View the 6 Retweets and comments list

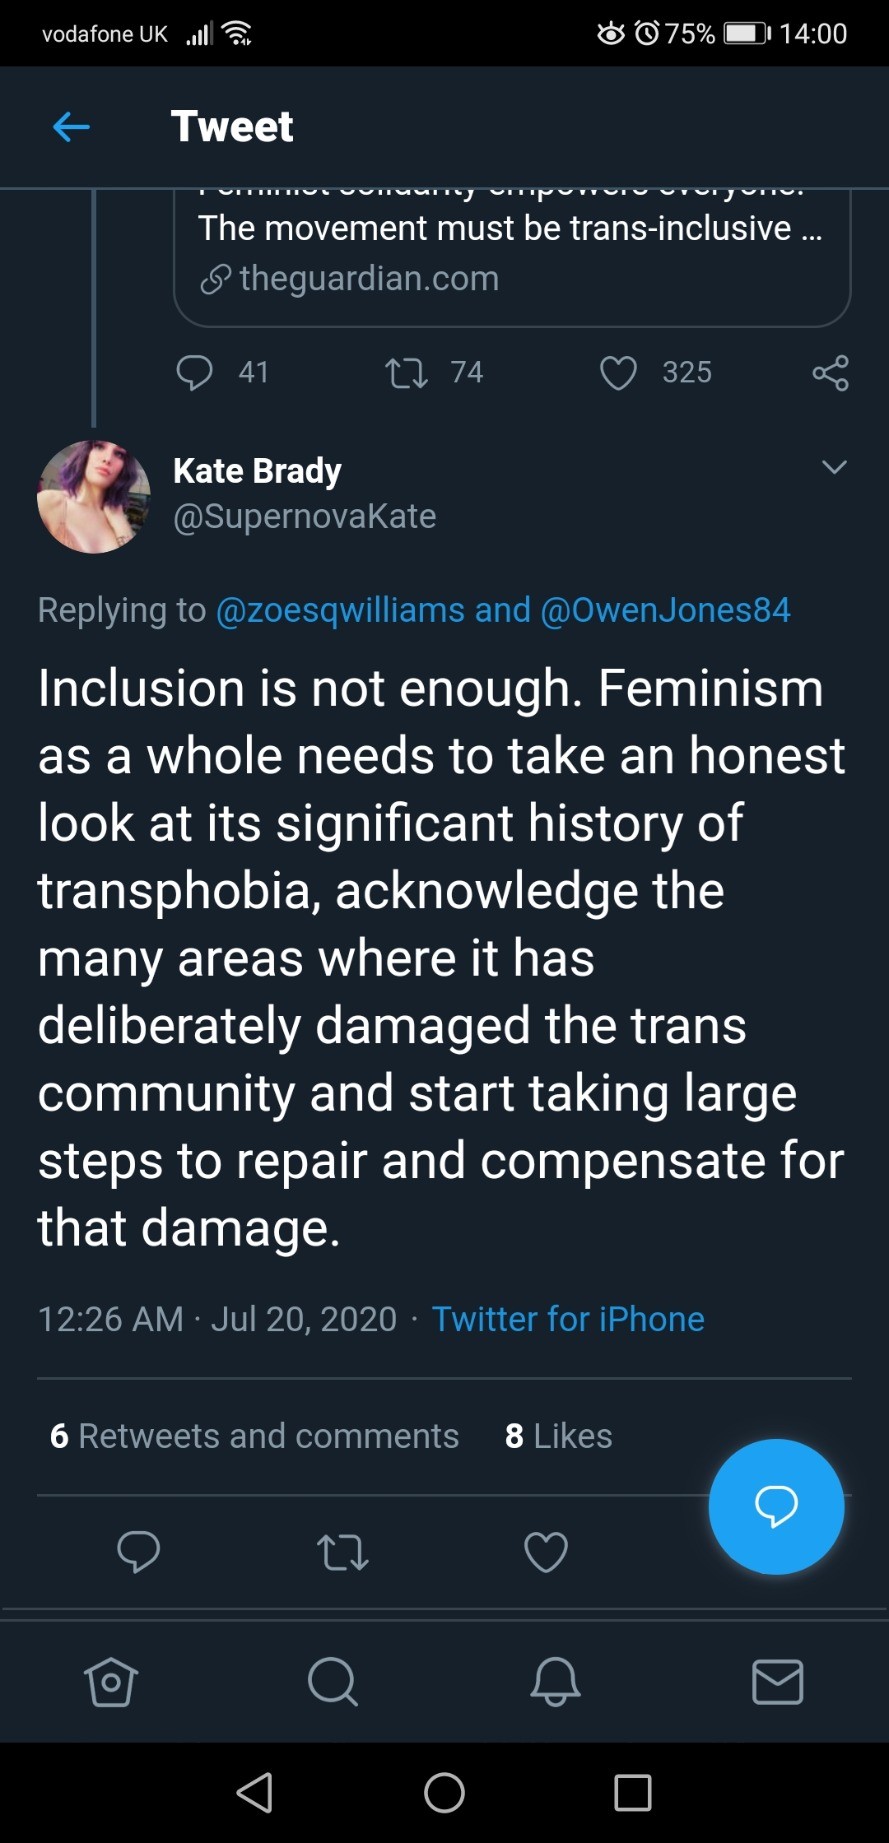tap(255, 1436)
